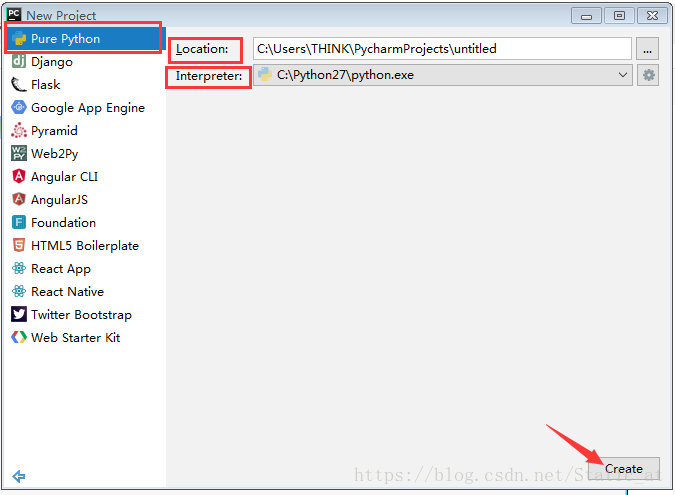Screen dimensions: 675x495
Task: Maximize the New Project window
Action: pyautogui.click(x=619, y=16)
